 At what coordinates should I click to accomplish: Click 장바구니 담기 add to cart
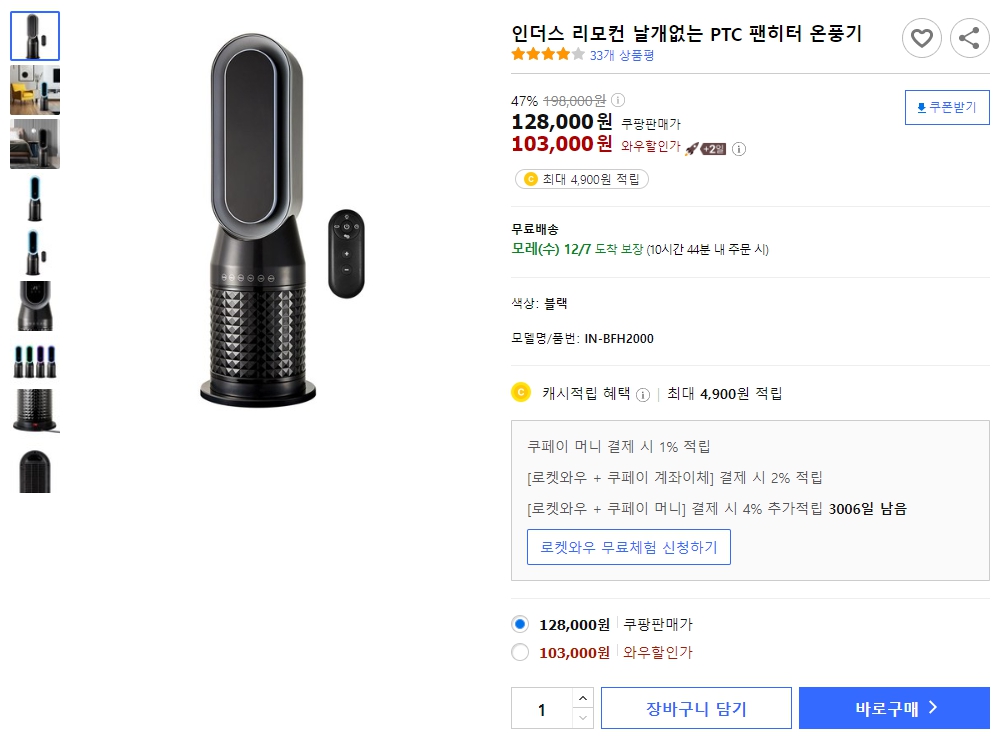696,708
